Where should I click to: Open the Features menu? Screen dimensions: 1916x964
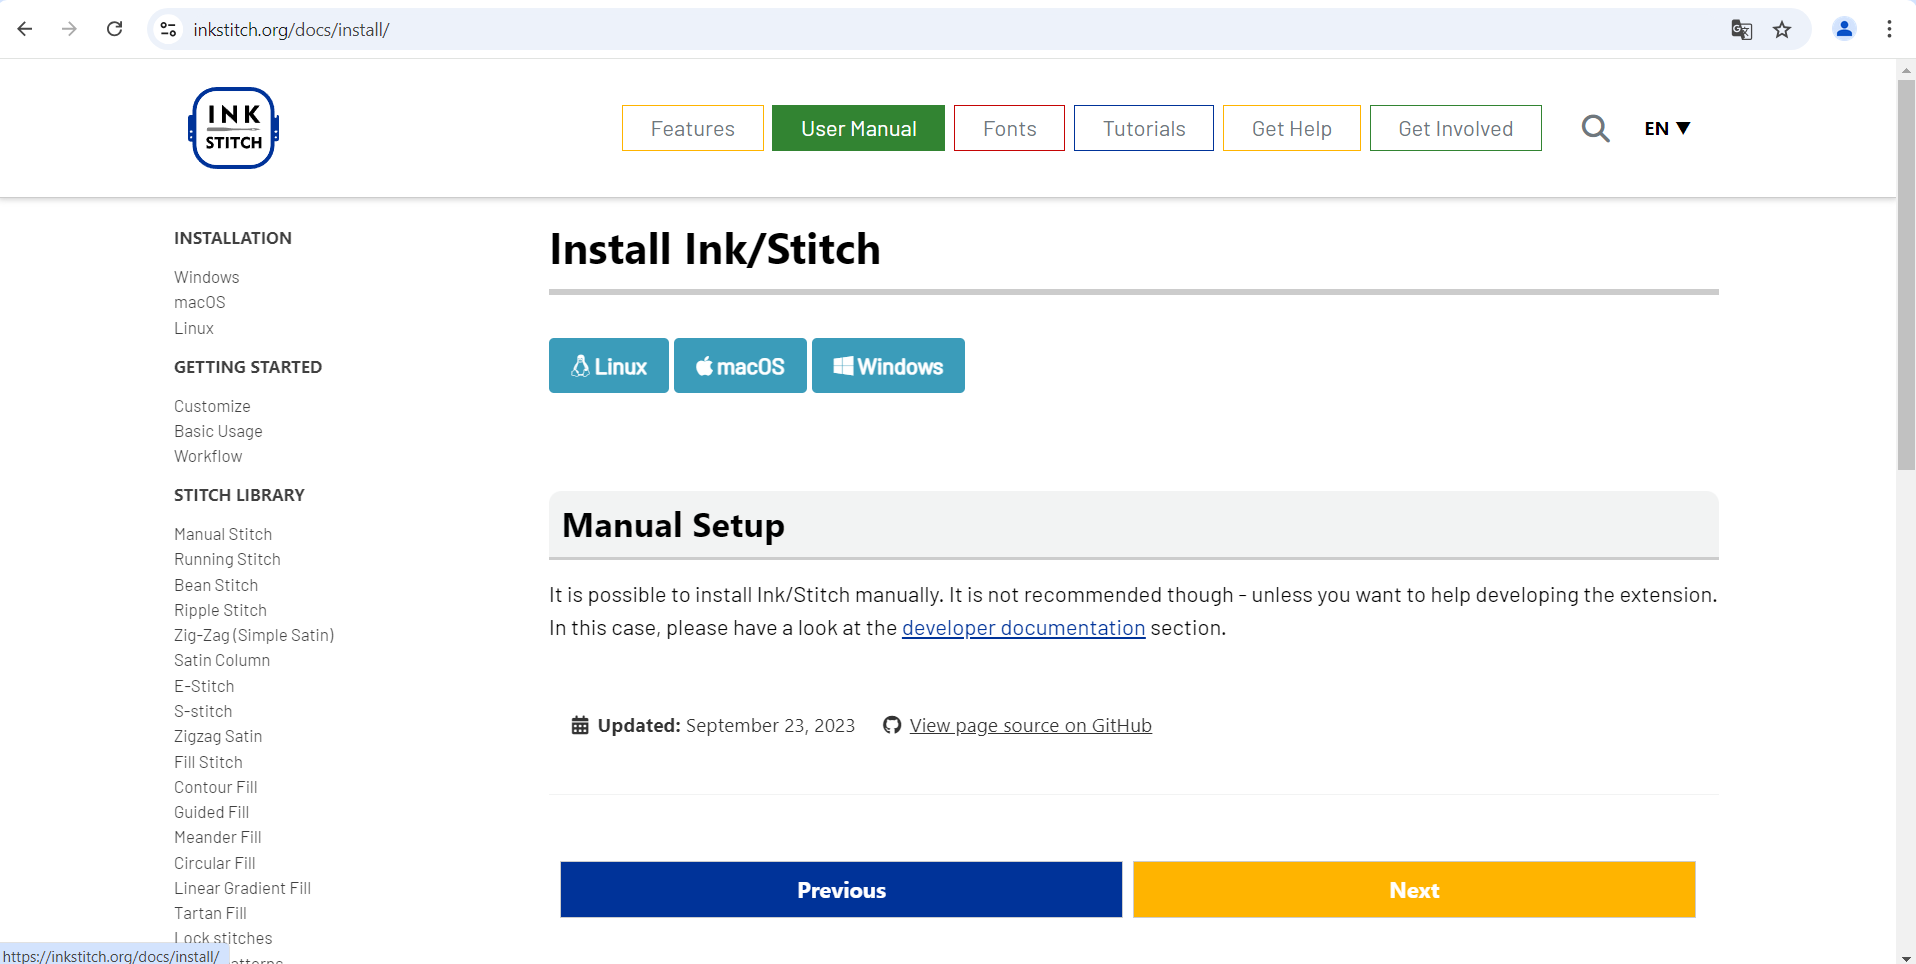(692, 128)
